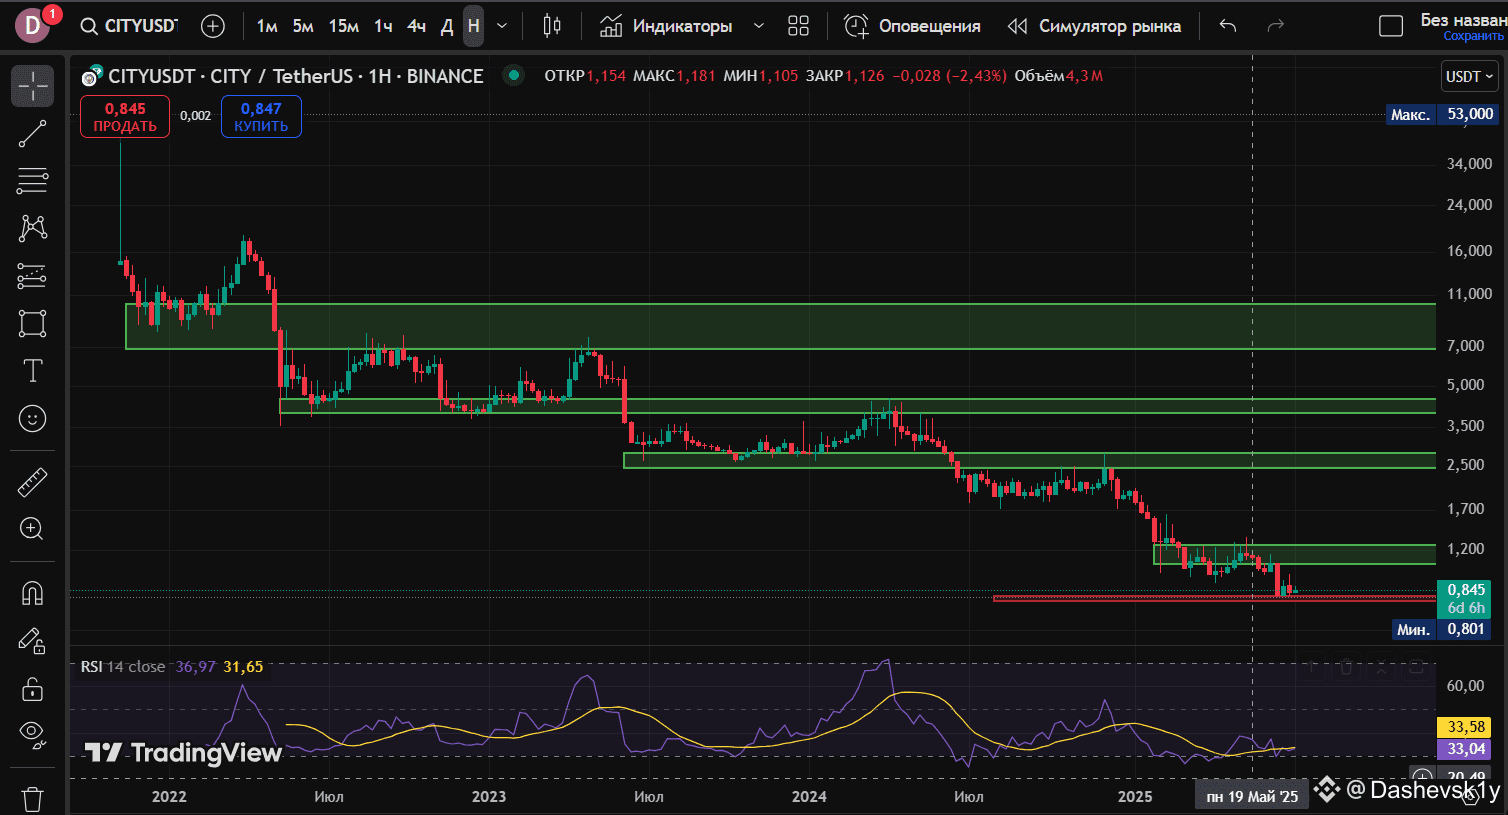This screenshot has width=1508, height=815.
Task: Open the candlestick chart type selector
Action: pos(552,26)
